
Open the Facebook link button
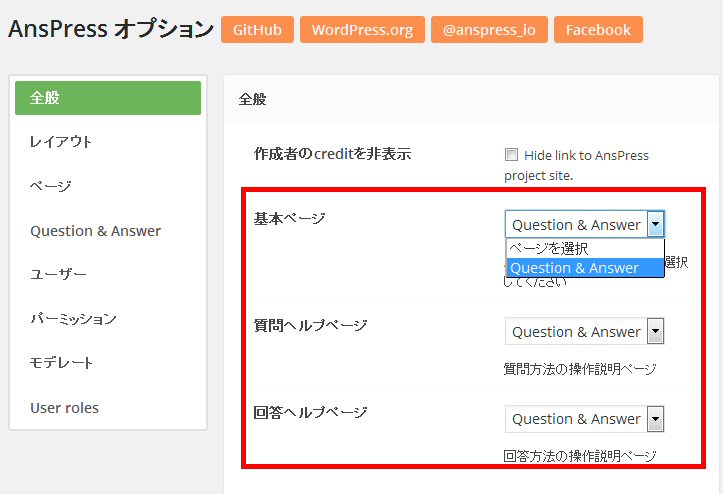[x=598, y=30]
